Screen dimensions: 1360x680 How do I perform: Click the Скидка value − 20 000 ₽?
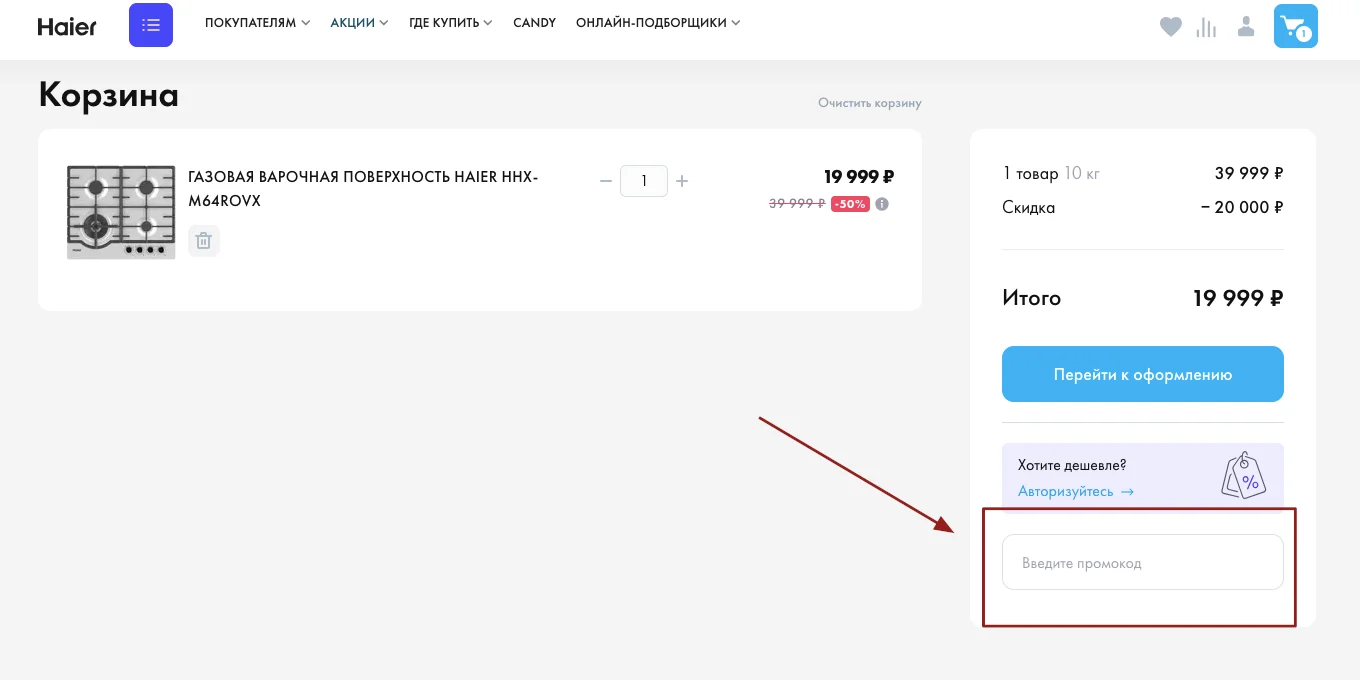pos(1242,208)
